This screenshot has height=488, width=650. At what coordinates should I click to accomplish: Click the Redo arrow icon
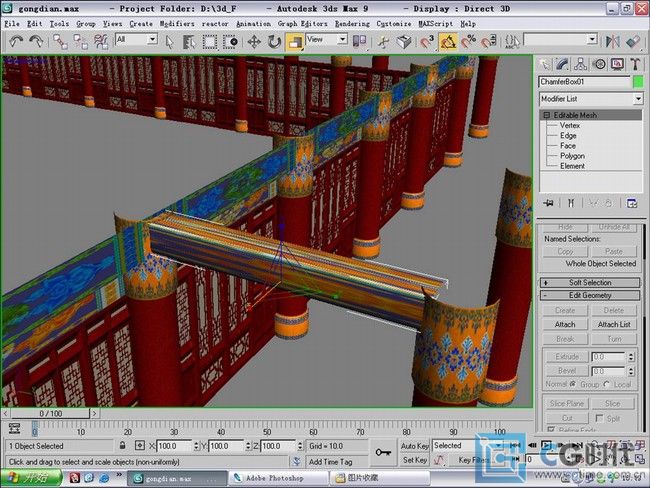(x=36, y=41)
